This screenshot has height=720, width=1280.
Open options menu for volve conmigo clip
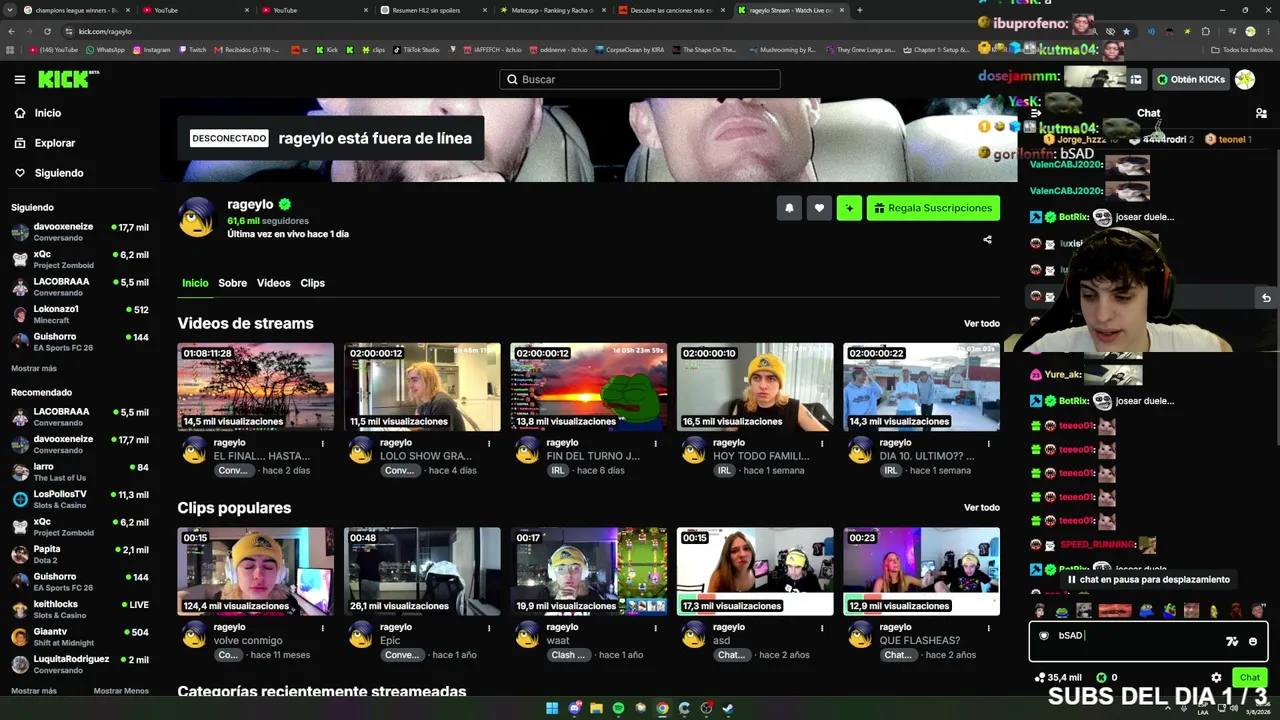point(322,628)
